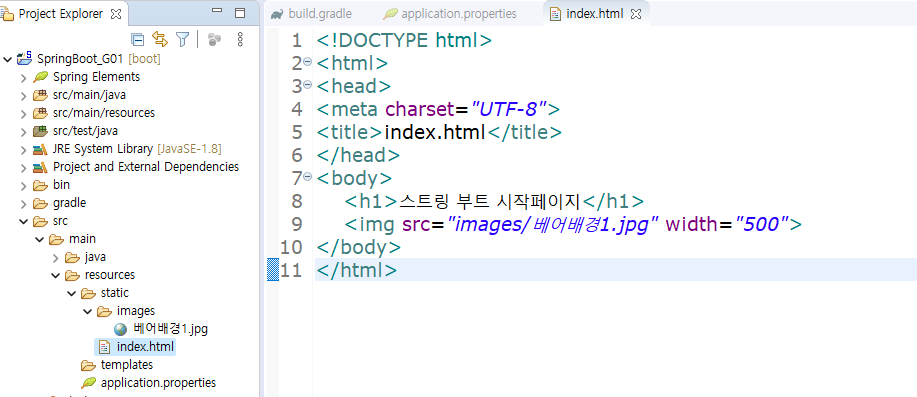
Task: Click the images folder icon
Action: coord(104,311)
